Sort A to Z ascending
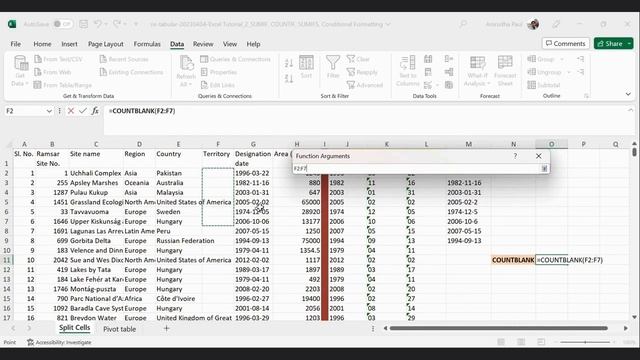Viewport: 640px width, 360px height. pos(289,63)
